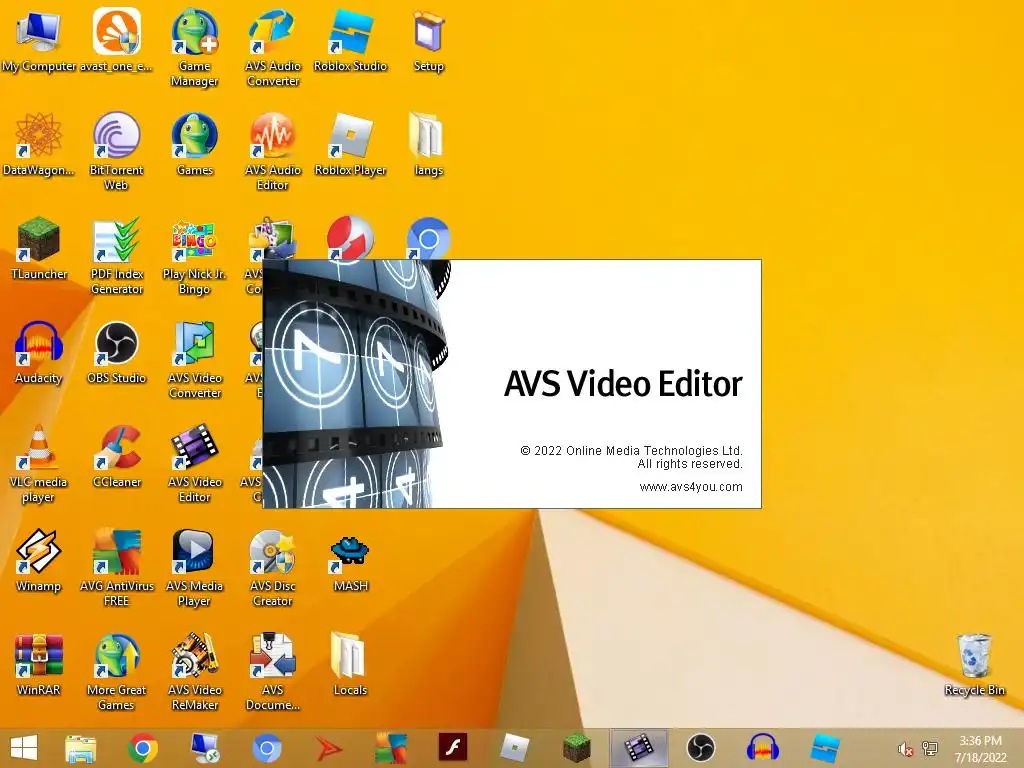Open network status tray icon

pos(930,749)
